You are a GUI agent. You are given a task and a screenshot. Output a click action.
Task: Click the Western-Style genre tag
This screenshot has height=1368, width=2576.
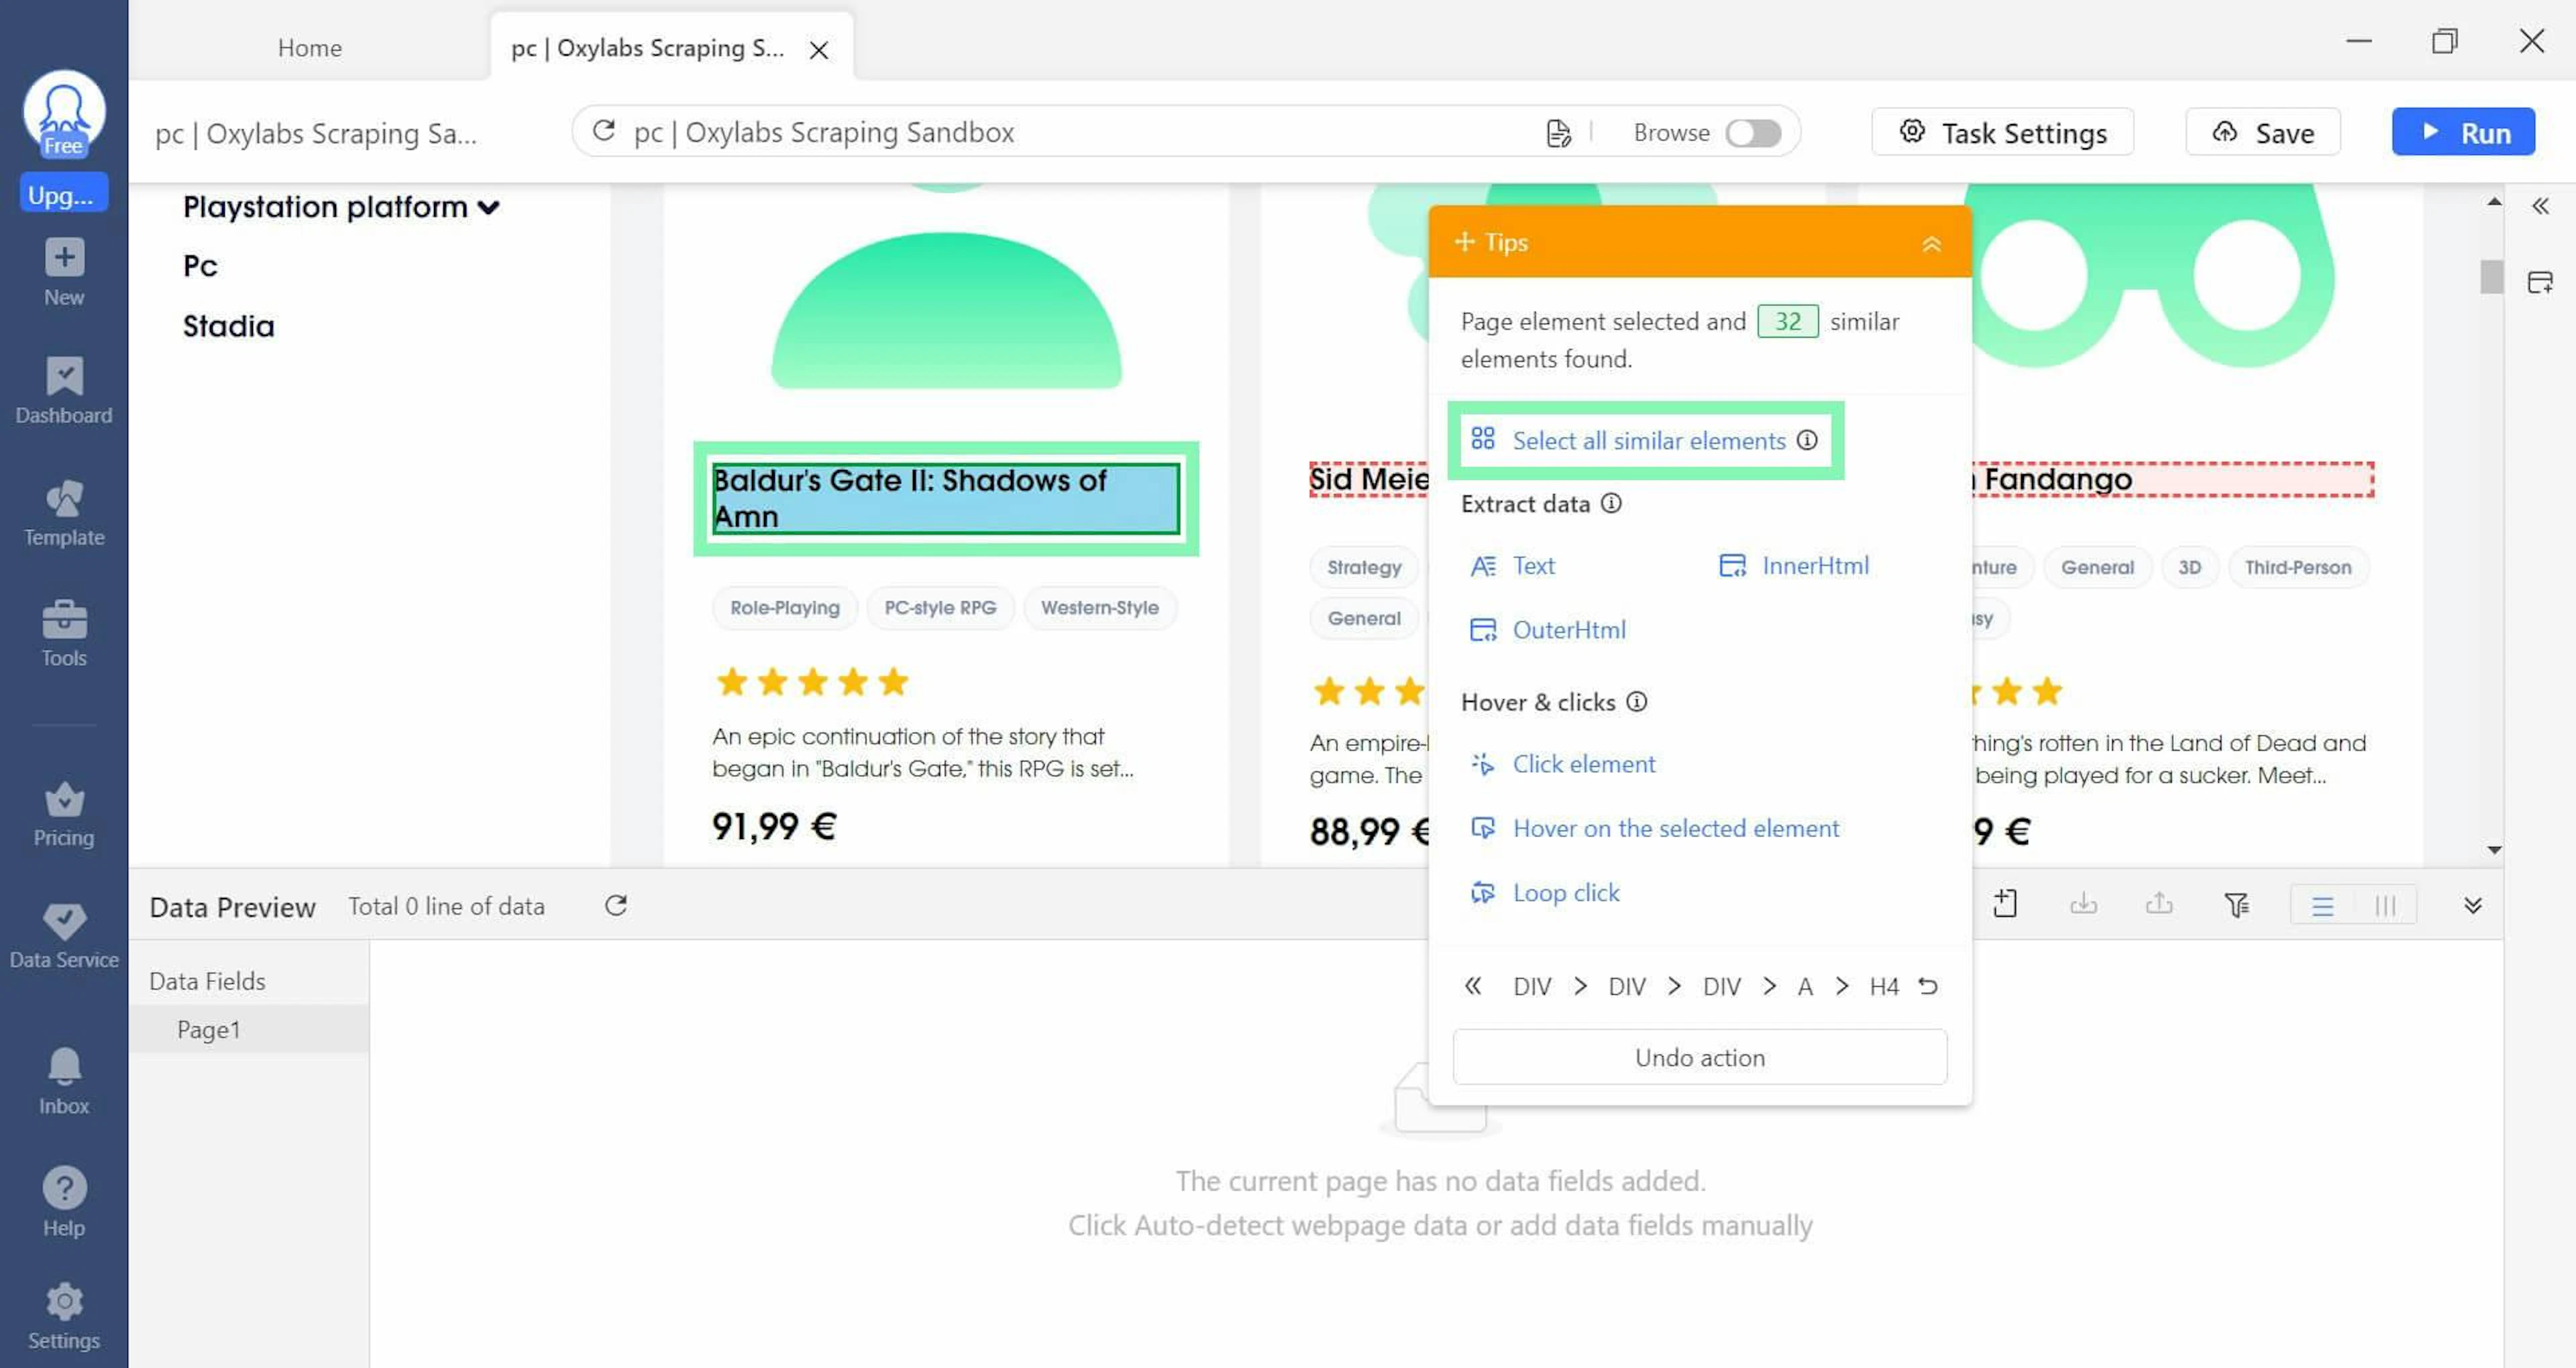tap(1099, 607)
